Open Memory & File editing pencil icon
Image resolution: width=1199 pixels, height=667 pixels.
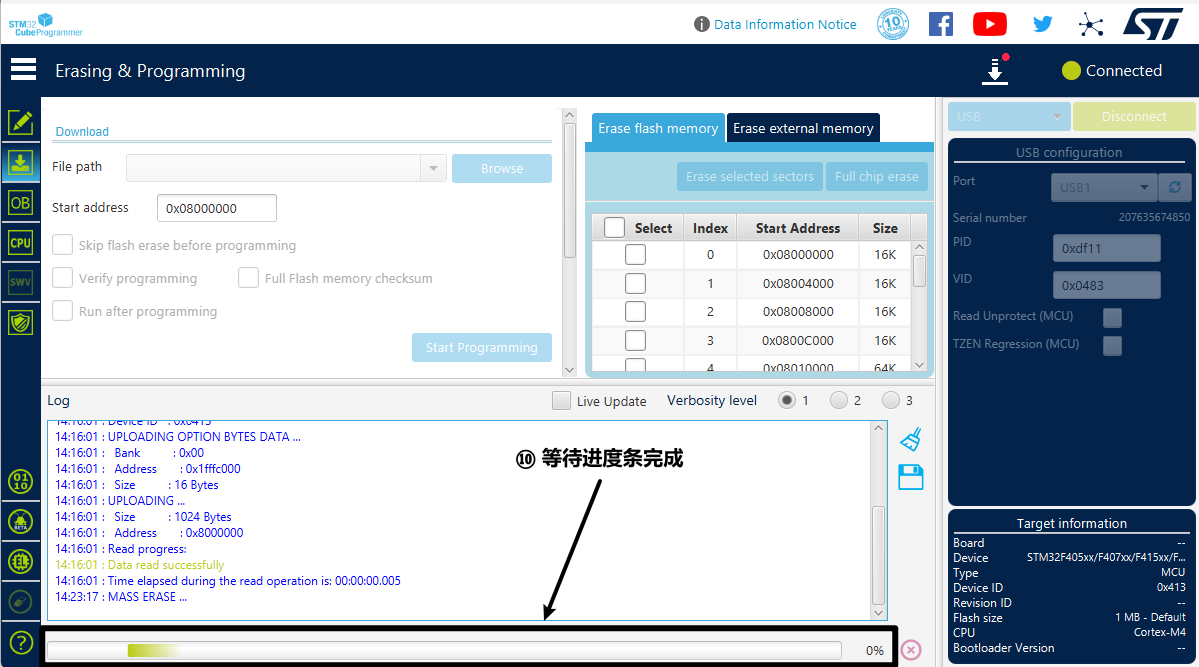pos(20,123)
